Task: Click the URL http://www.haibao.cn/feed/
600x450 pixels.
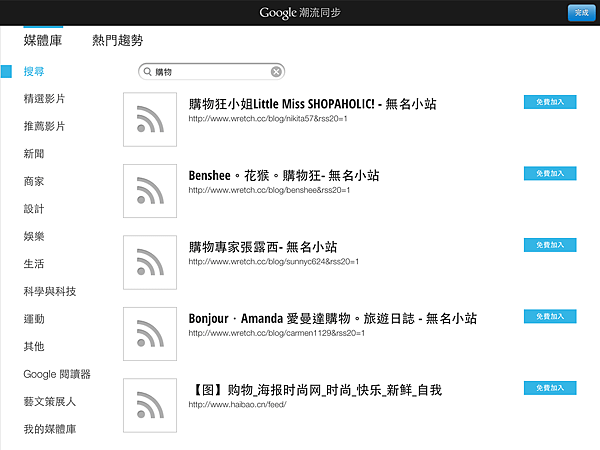Action: point(237,405)
